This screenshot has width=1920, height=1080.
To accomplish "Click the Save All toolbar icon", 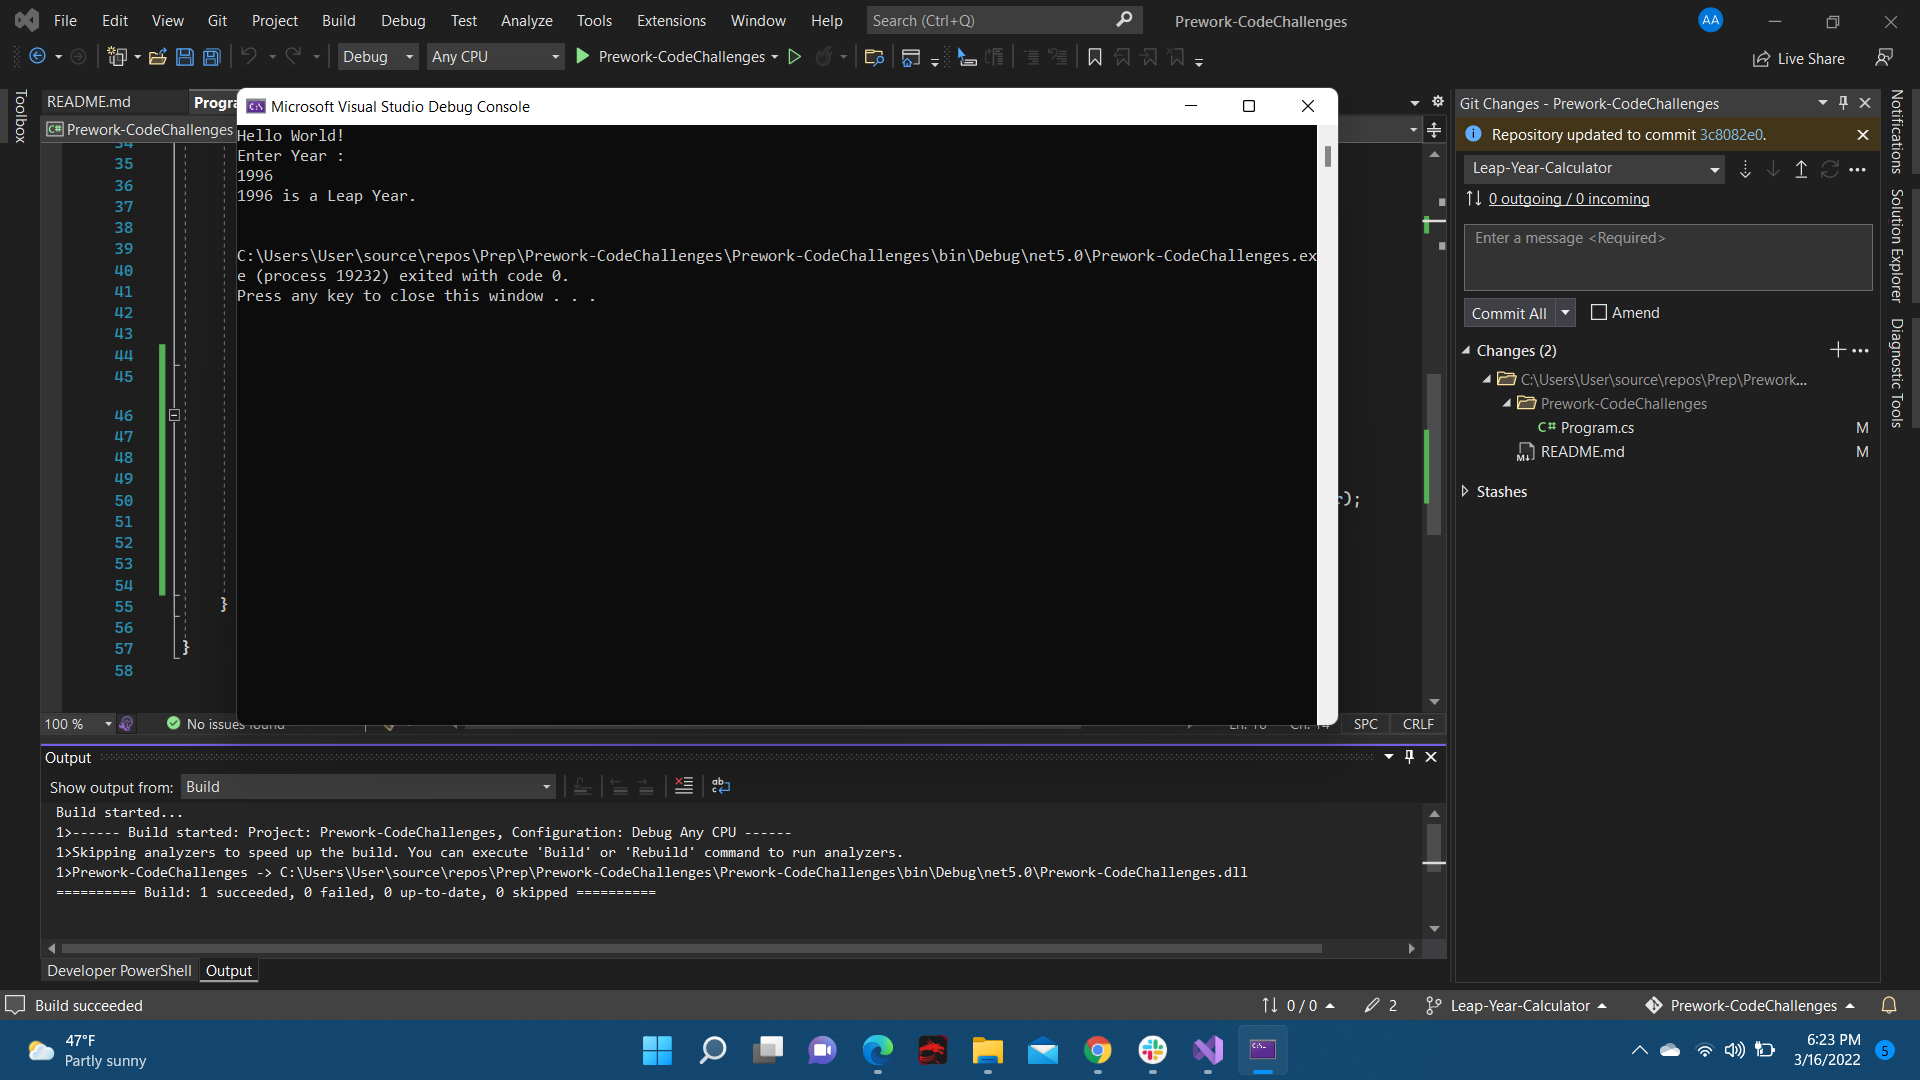I will coord(211,57).
